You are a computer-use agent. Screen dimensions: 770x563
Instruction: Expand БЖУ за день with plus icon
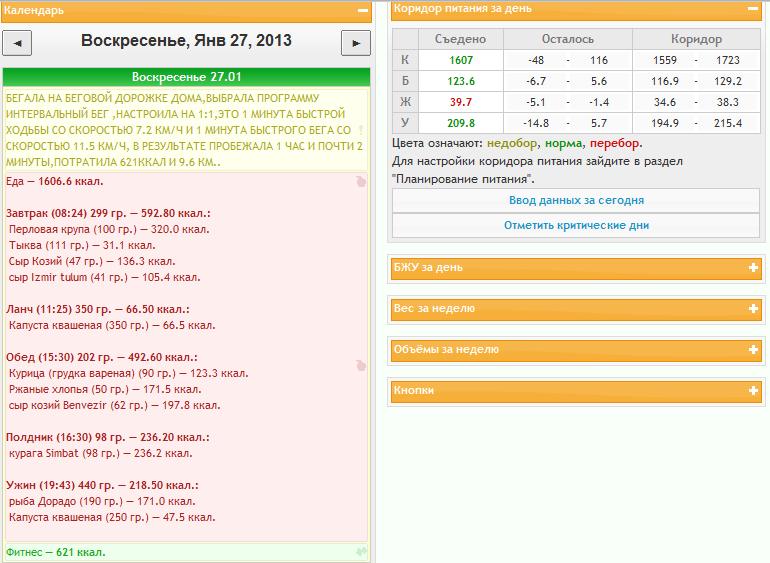pyautogui.click(x=753, y=268)
